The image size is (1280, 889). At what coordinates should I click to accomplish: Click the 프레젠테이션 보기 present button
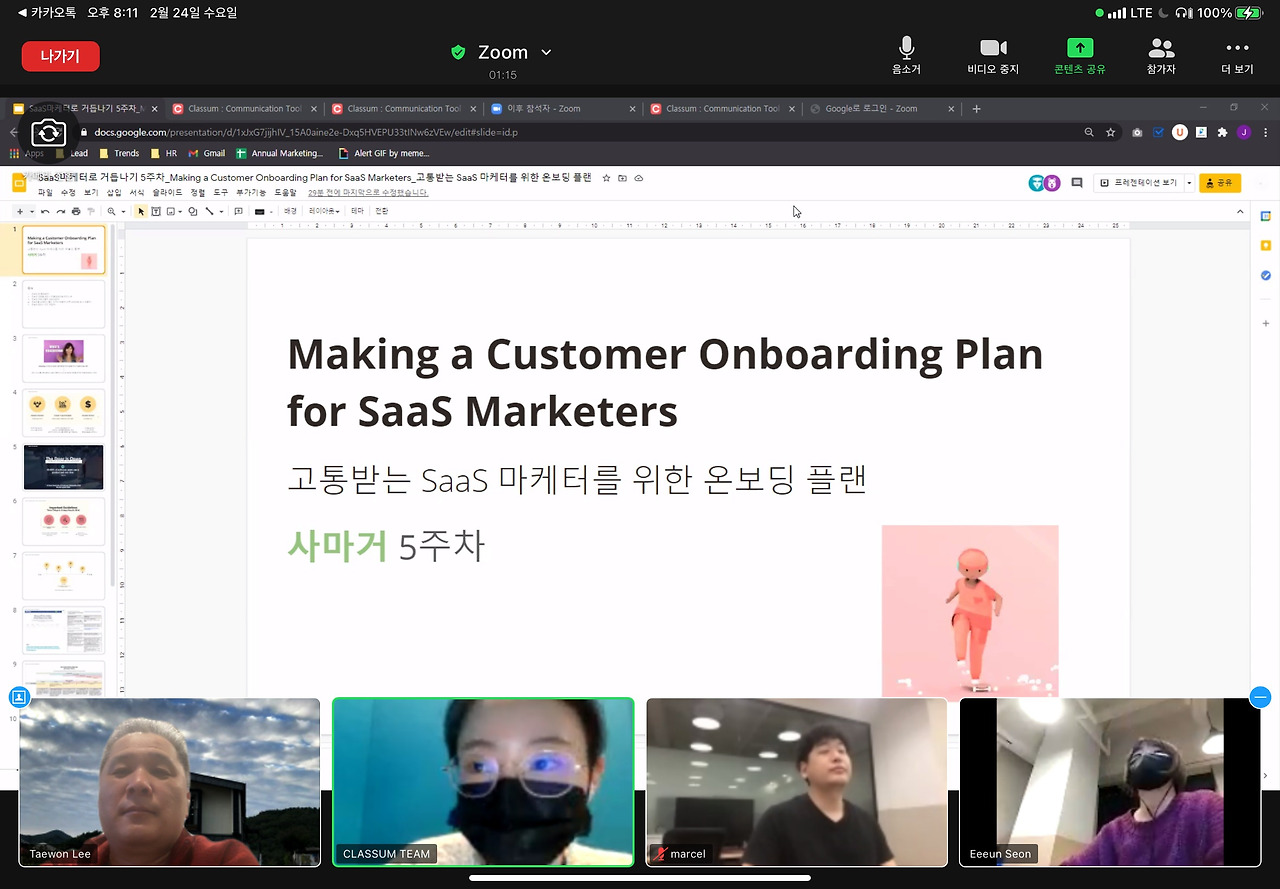click(x=1139, y=183)
